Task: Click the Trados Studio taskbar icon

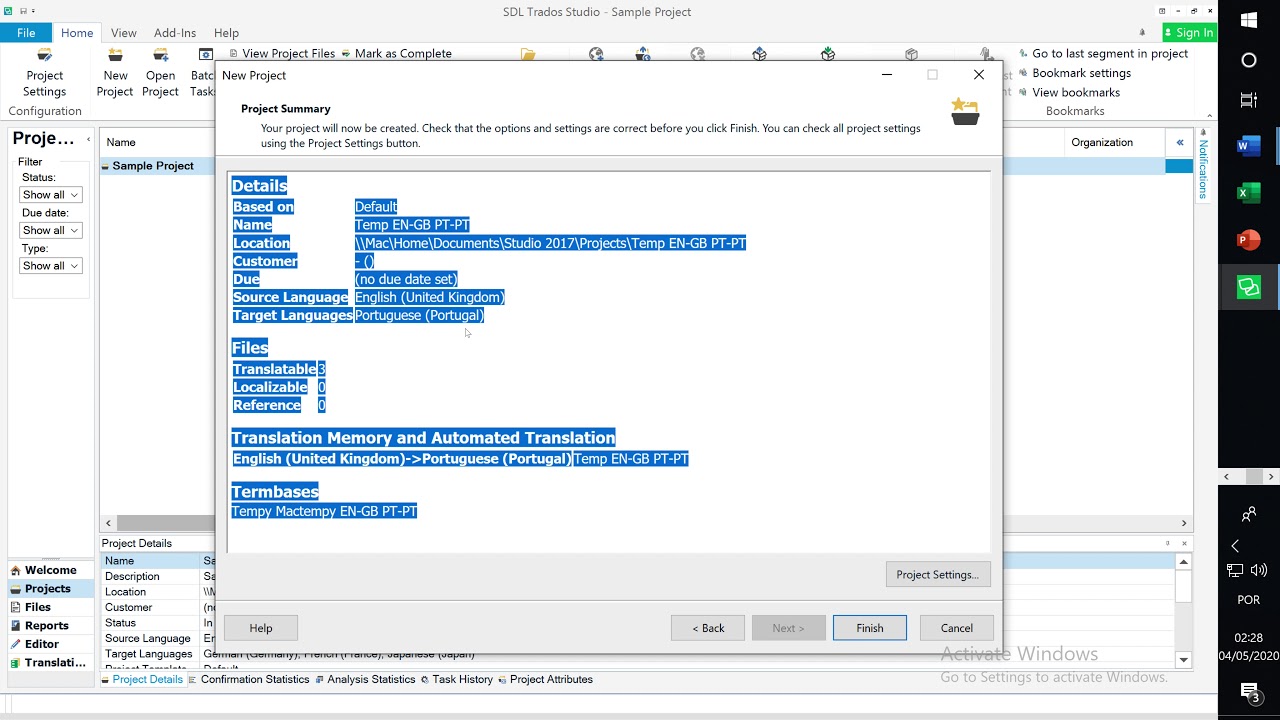Action: coord(1249,287)
